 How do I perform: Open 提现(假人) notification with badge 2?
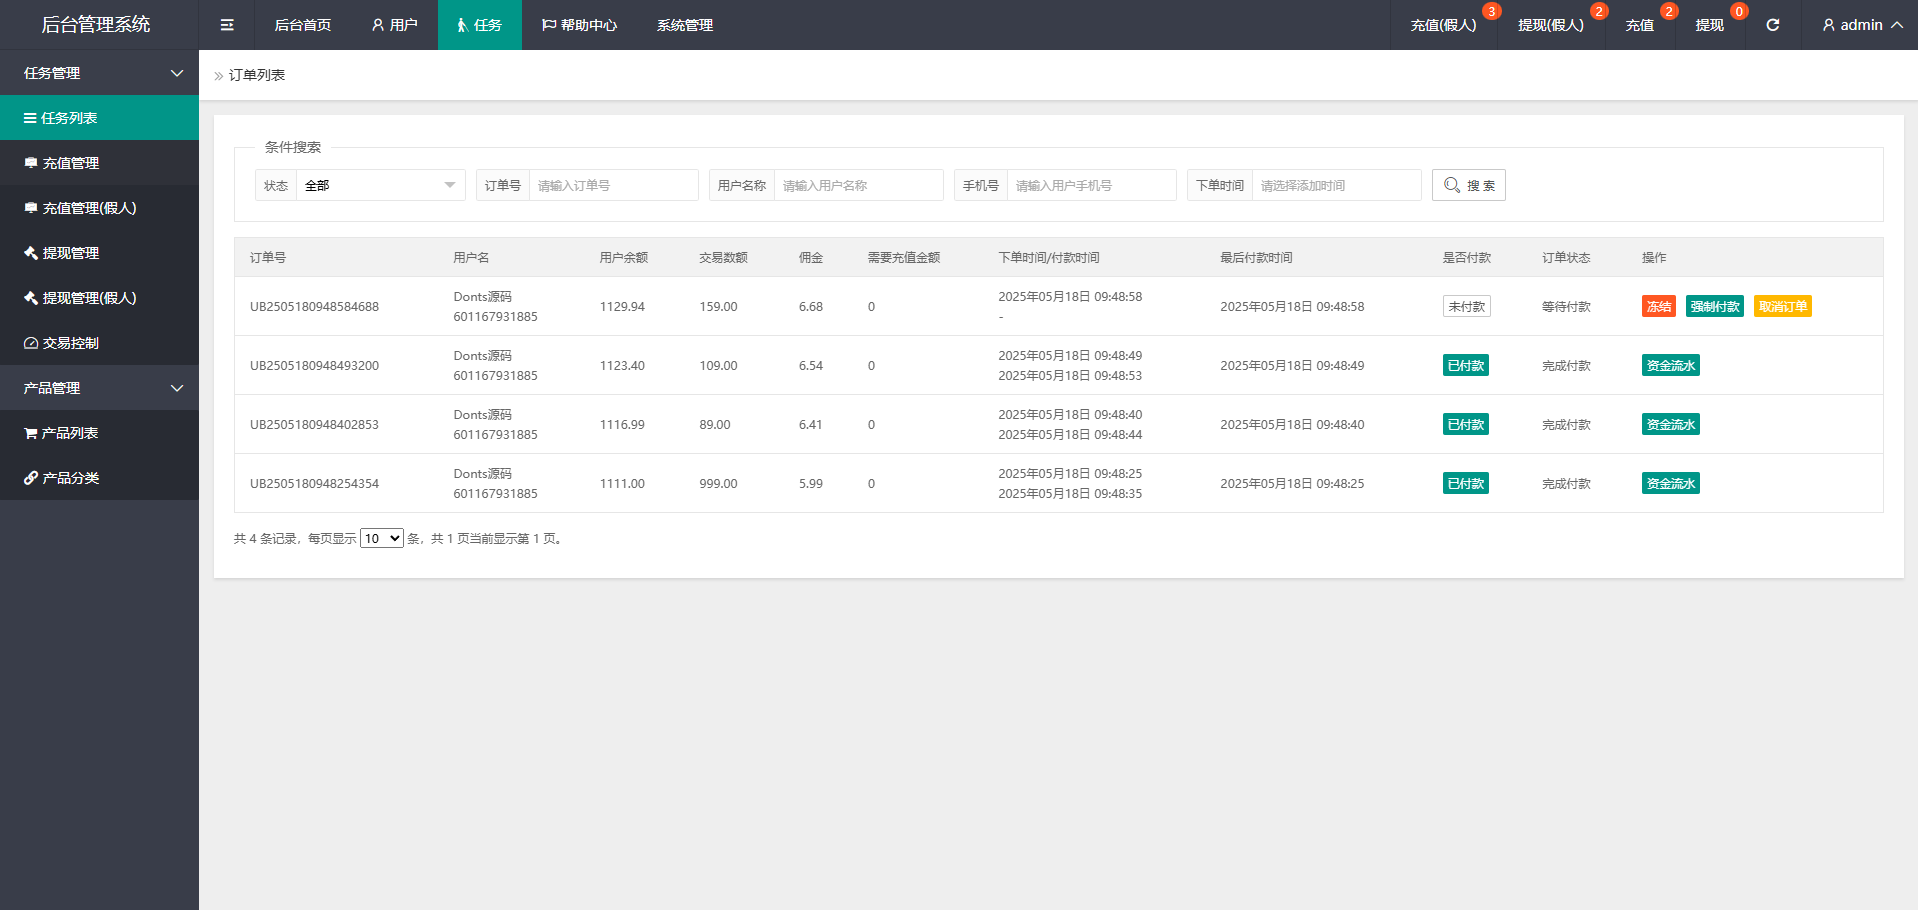1550,25
